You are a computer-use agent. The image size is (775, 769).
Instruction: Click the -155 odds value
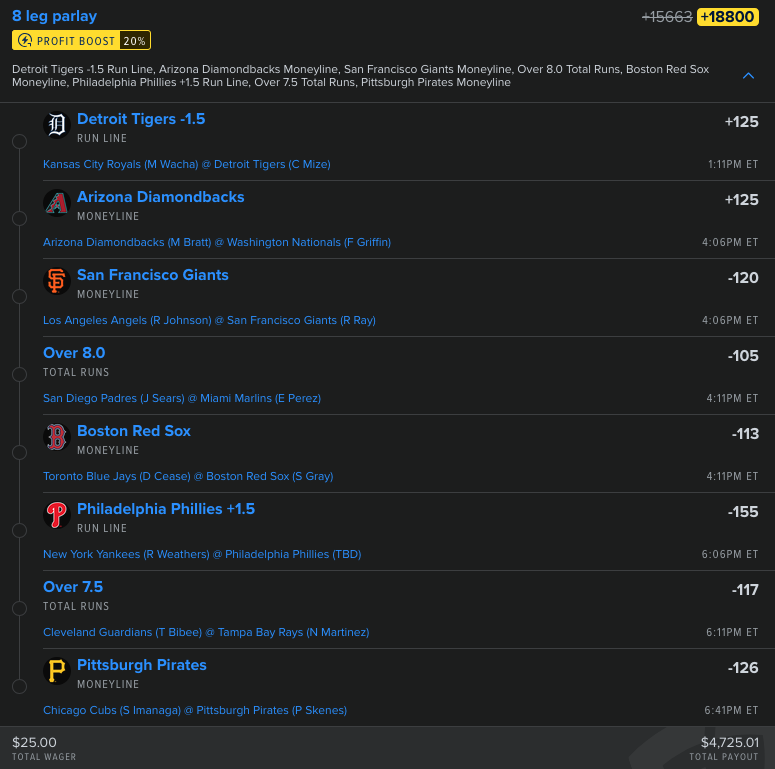pyautogui.click(x=743, y=513)
